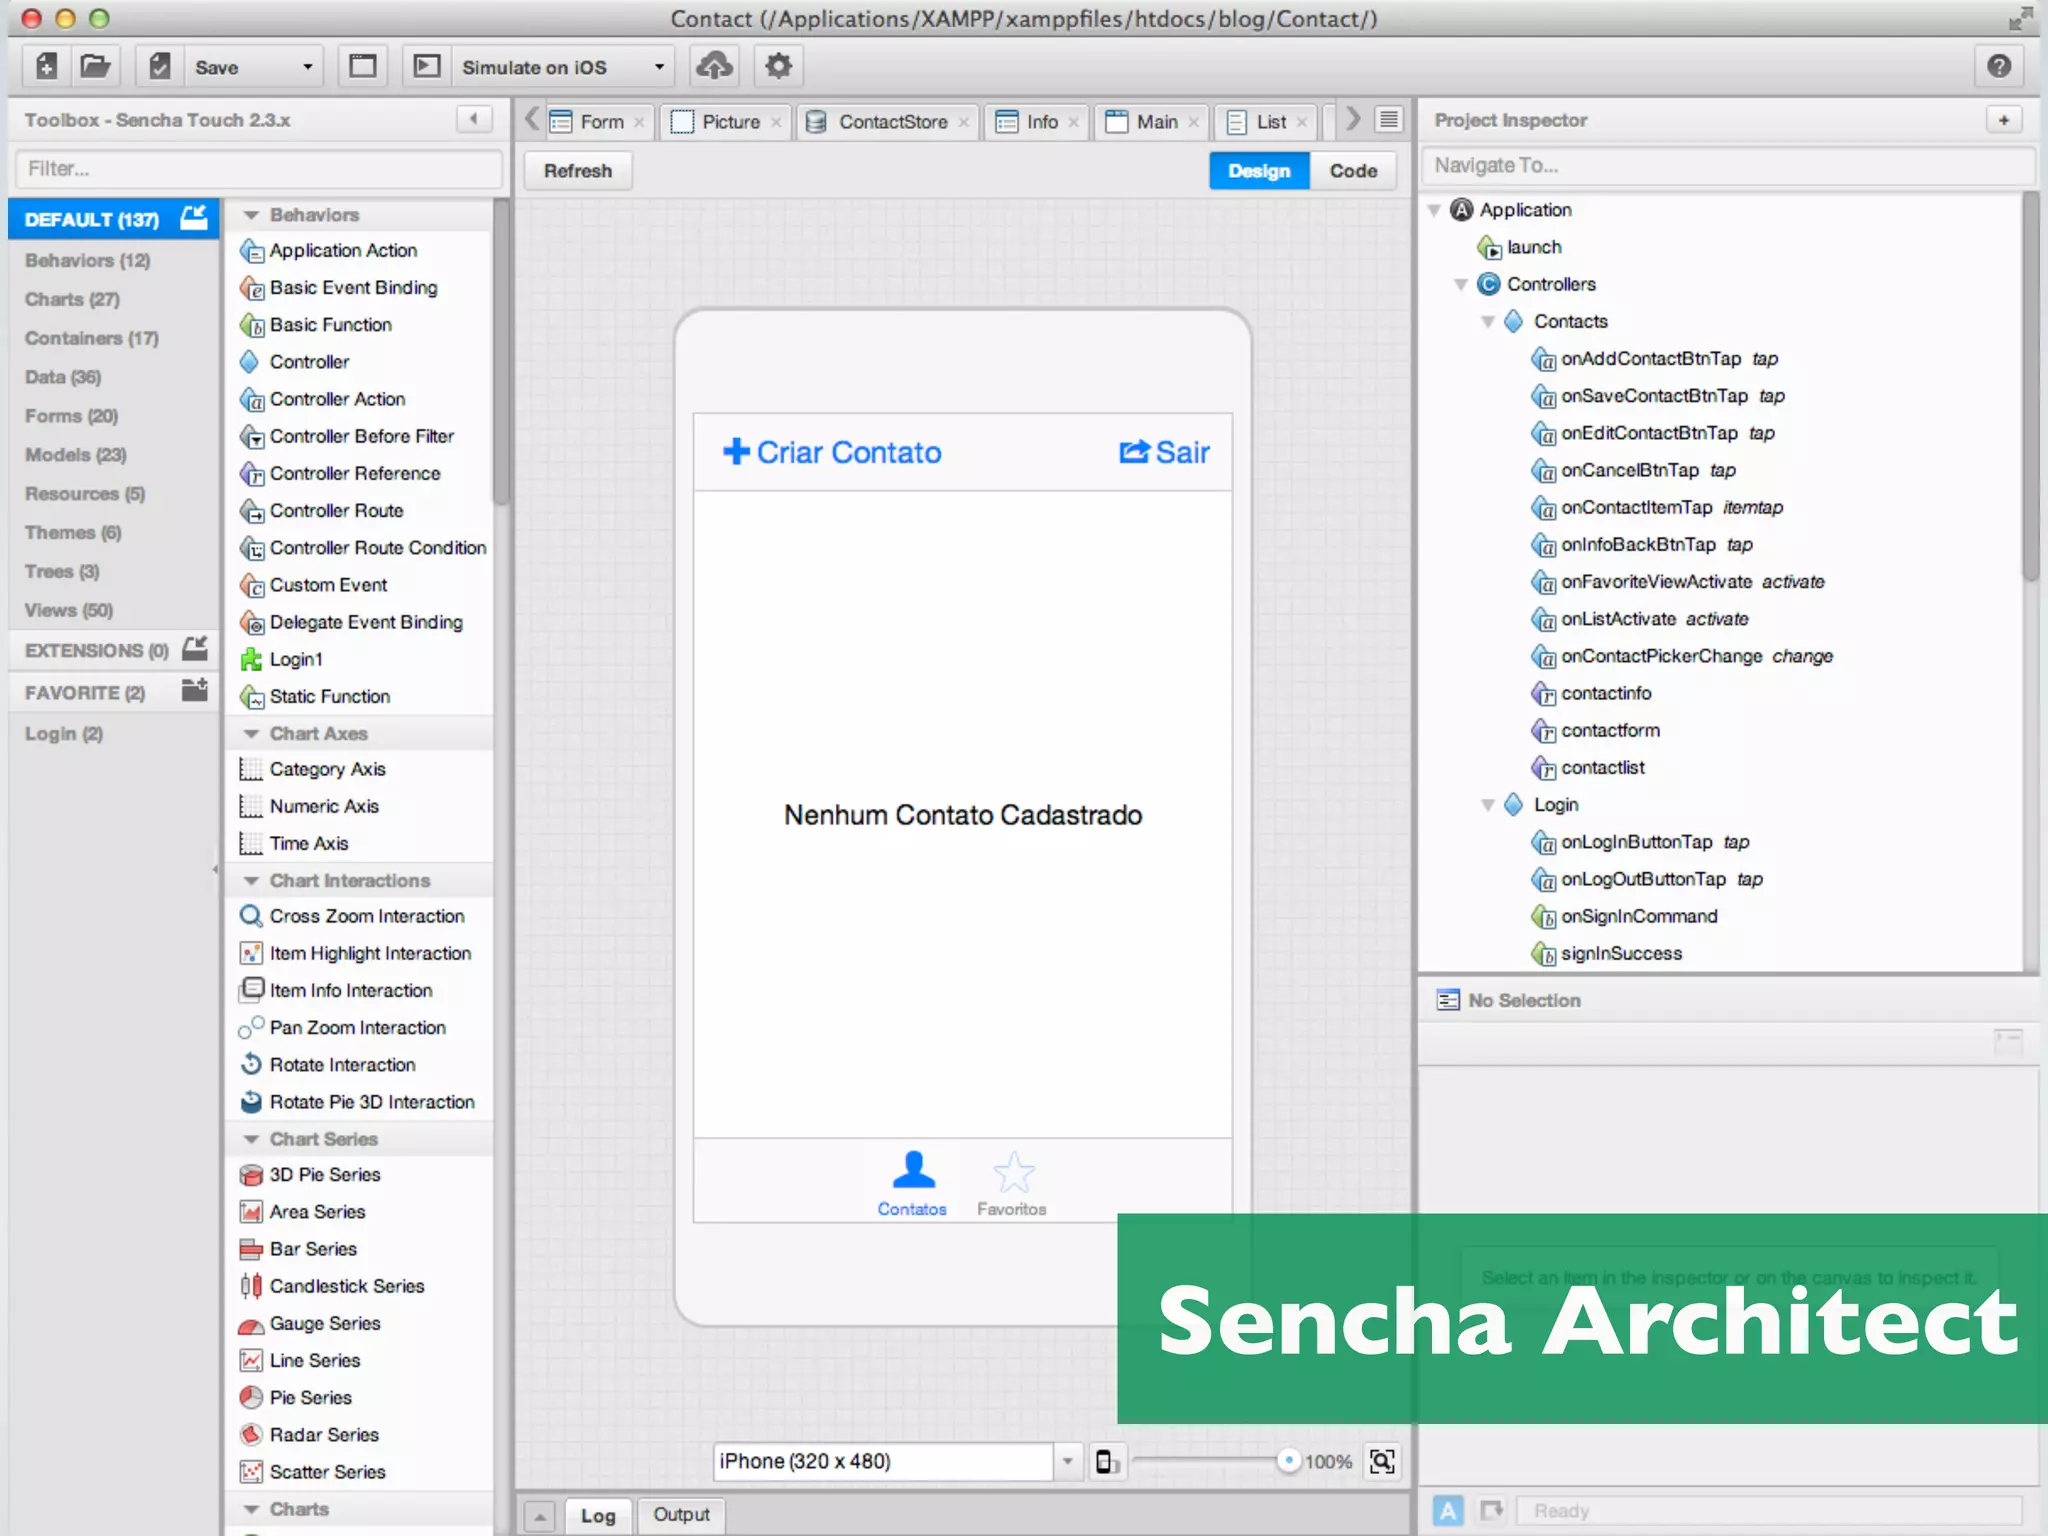Switch to Code view
Screen dimensions: 2048x1536
1353,171
